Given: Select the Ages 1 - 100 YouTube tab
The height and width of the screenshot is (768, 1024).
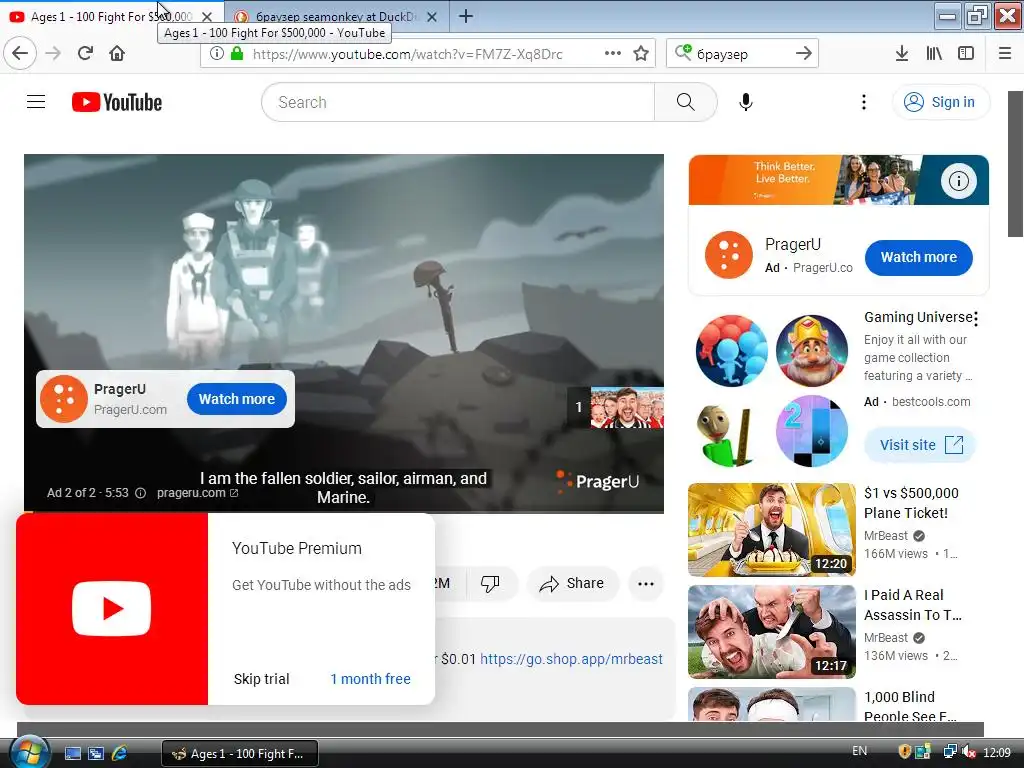Looking at the screenshot, I should click(x=111, y=17).
